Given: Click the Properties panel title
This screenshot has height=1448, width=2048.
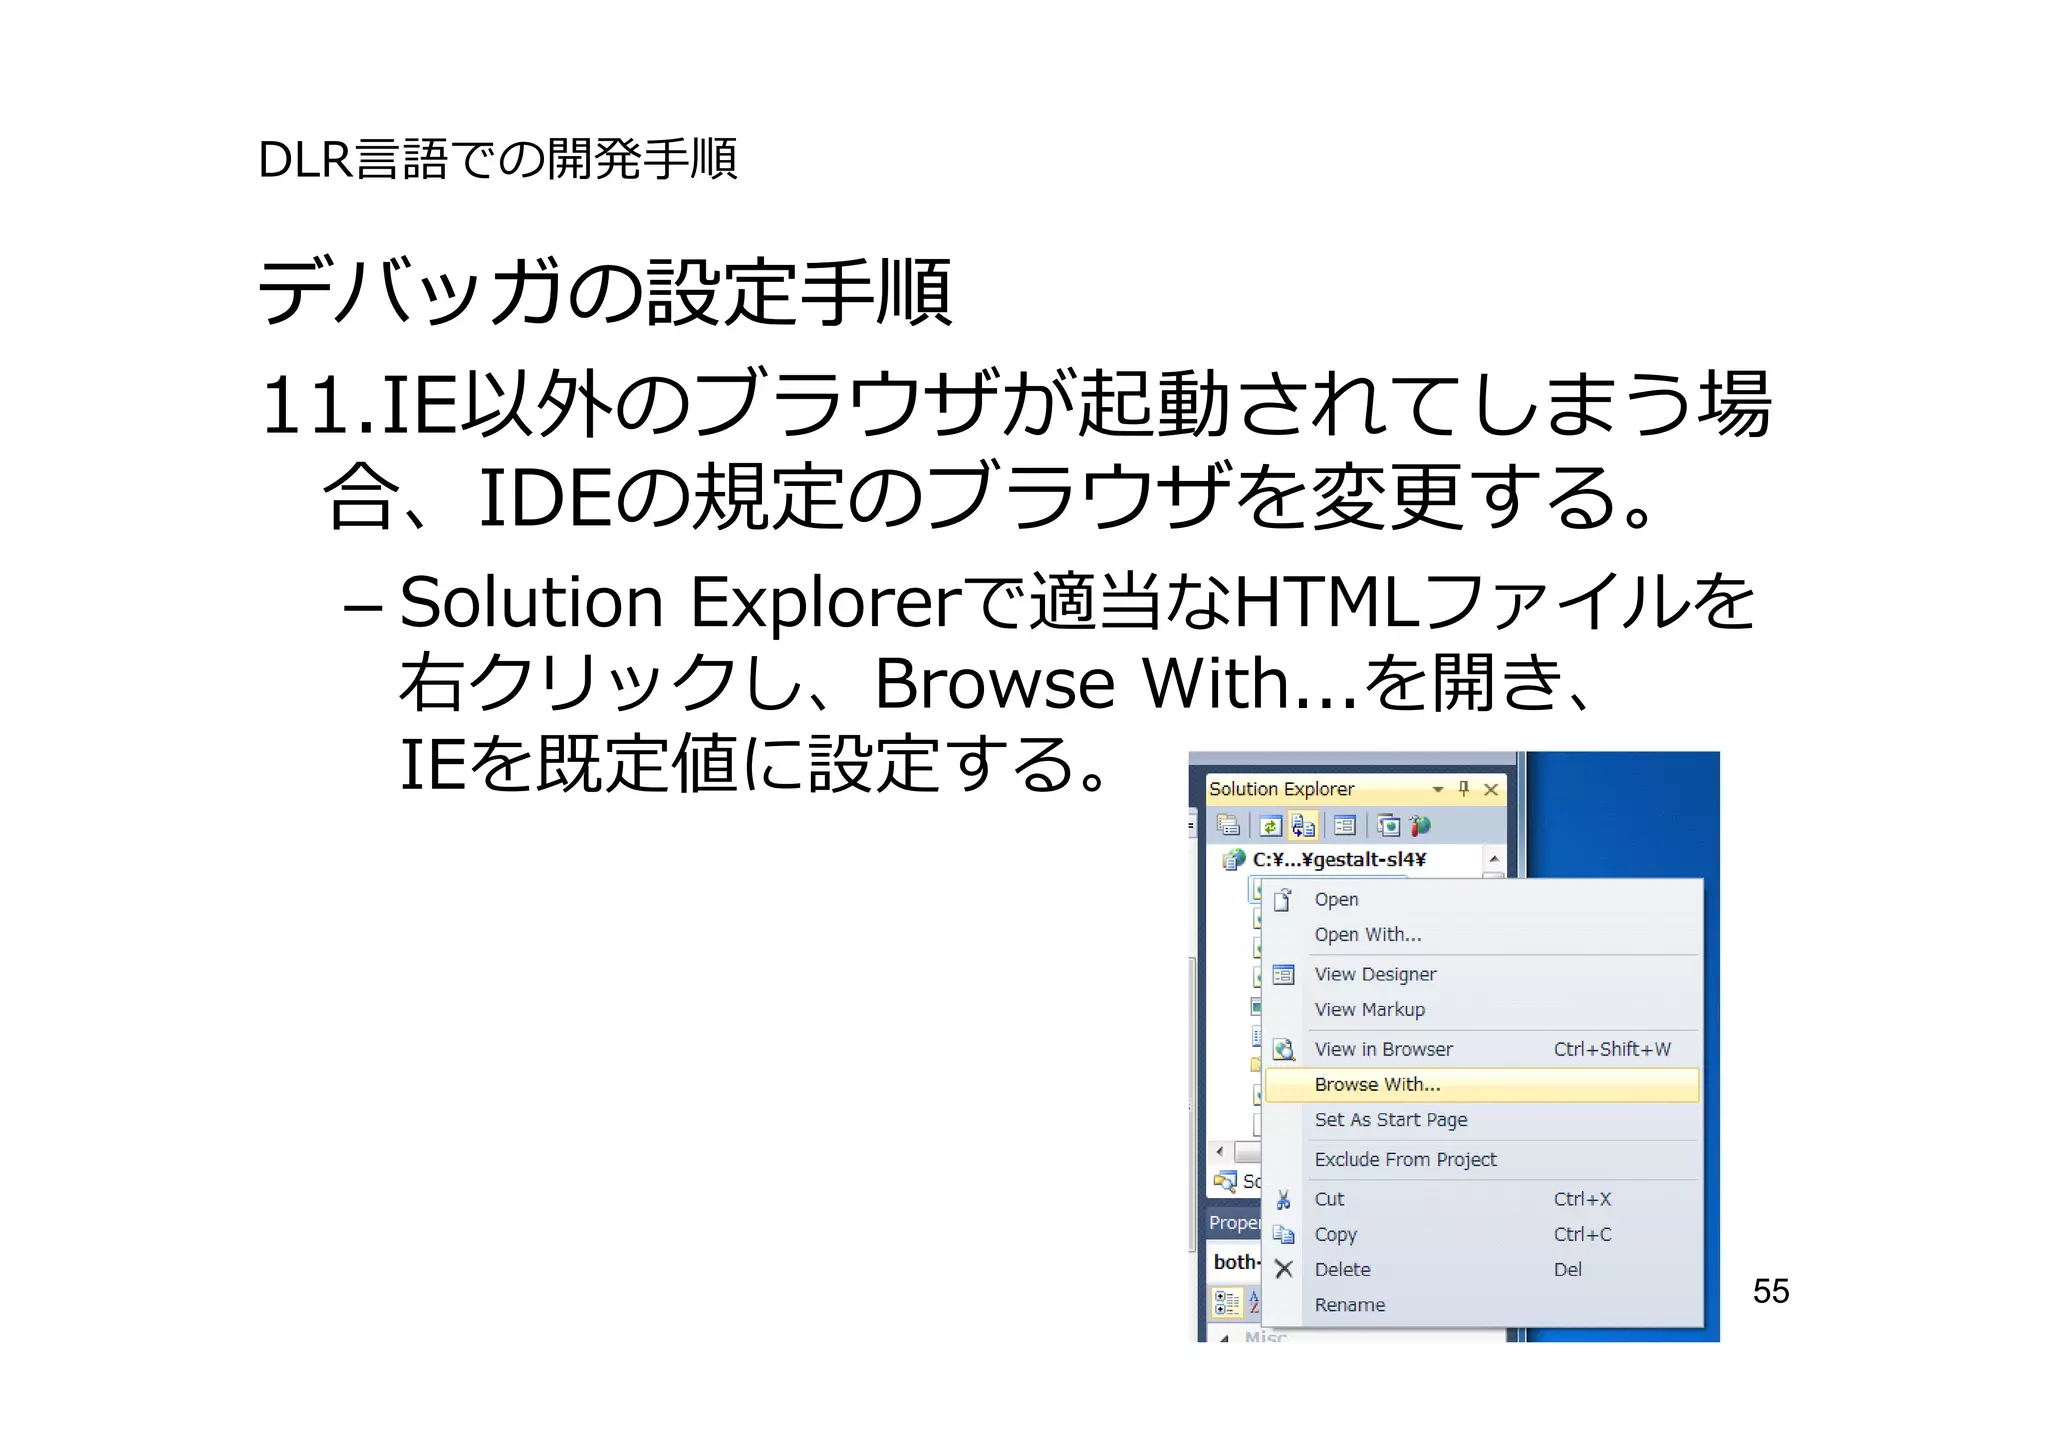Looking at the screenshot, I should pyautogui.click(x=1234, y=1223).
